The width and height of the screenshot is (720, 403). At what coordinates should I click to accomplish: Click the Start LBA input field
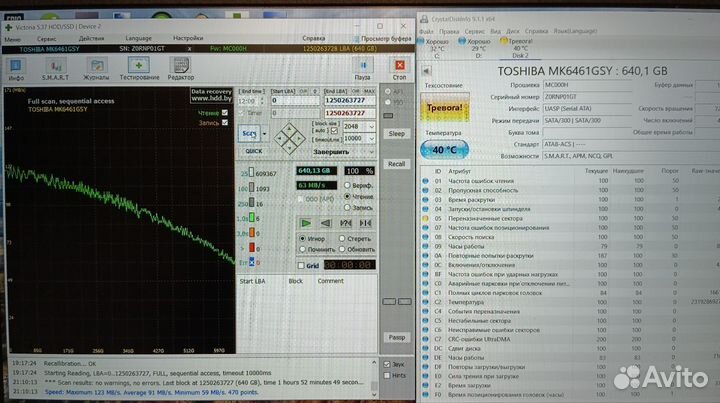click(295, 101)
